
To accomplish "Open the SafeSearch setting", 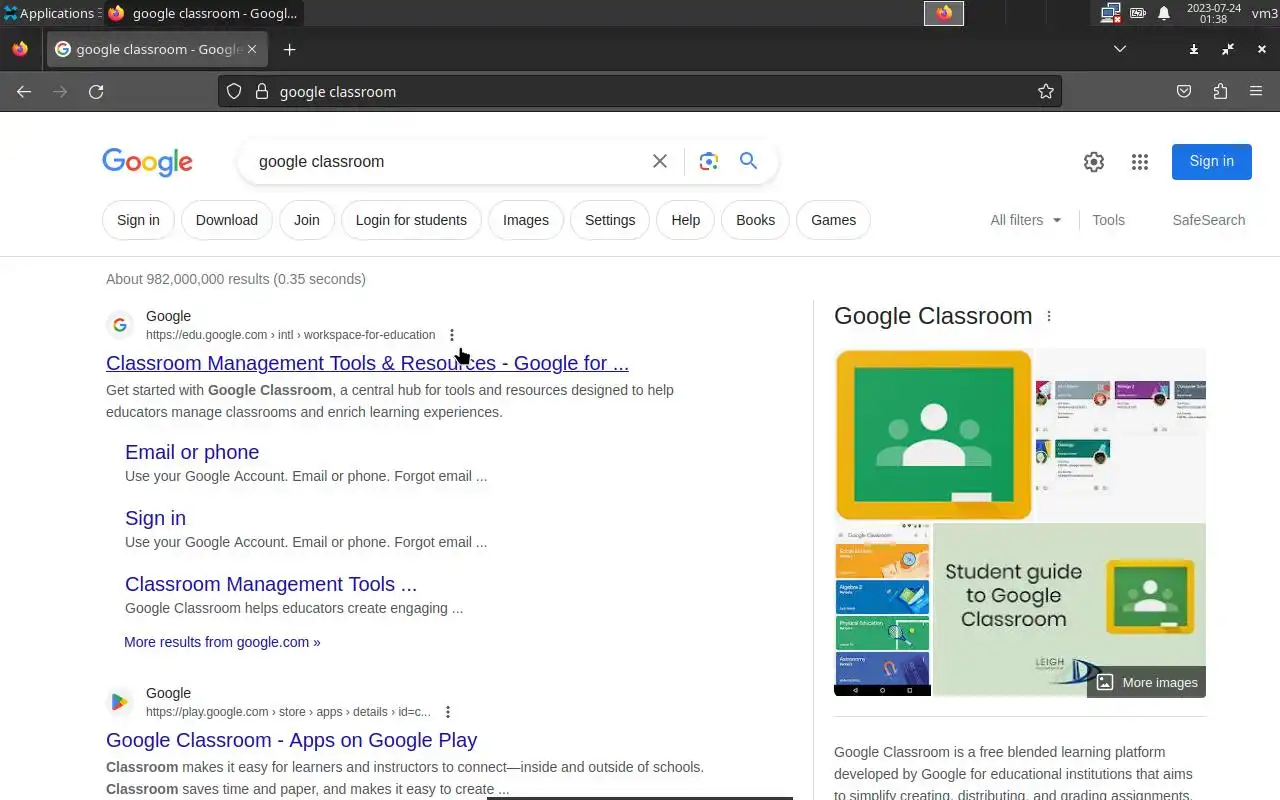I will click(1209, 220).
